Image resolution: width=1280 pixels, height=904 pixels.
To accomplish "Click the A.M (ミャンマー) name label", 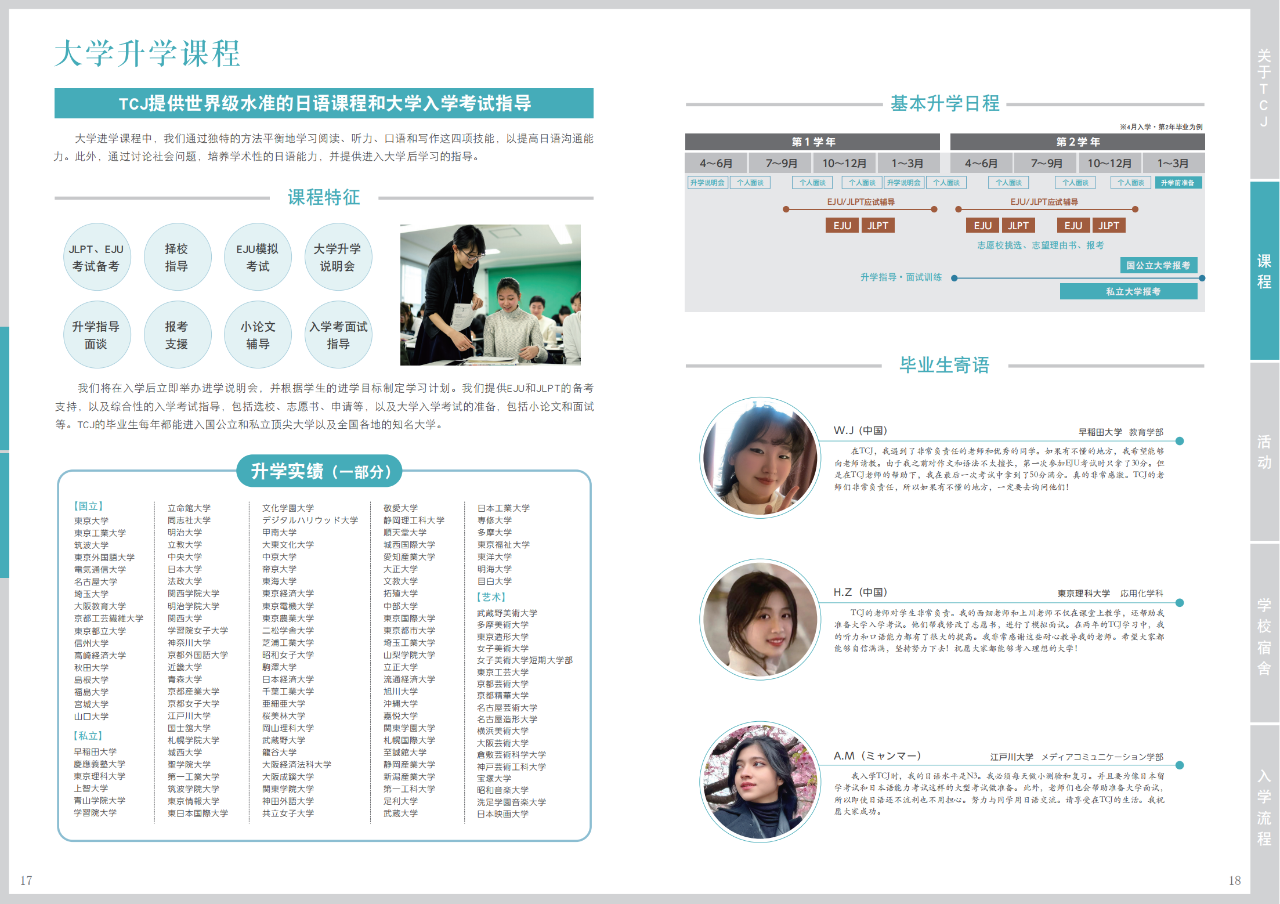I will (x=877, y=755).
